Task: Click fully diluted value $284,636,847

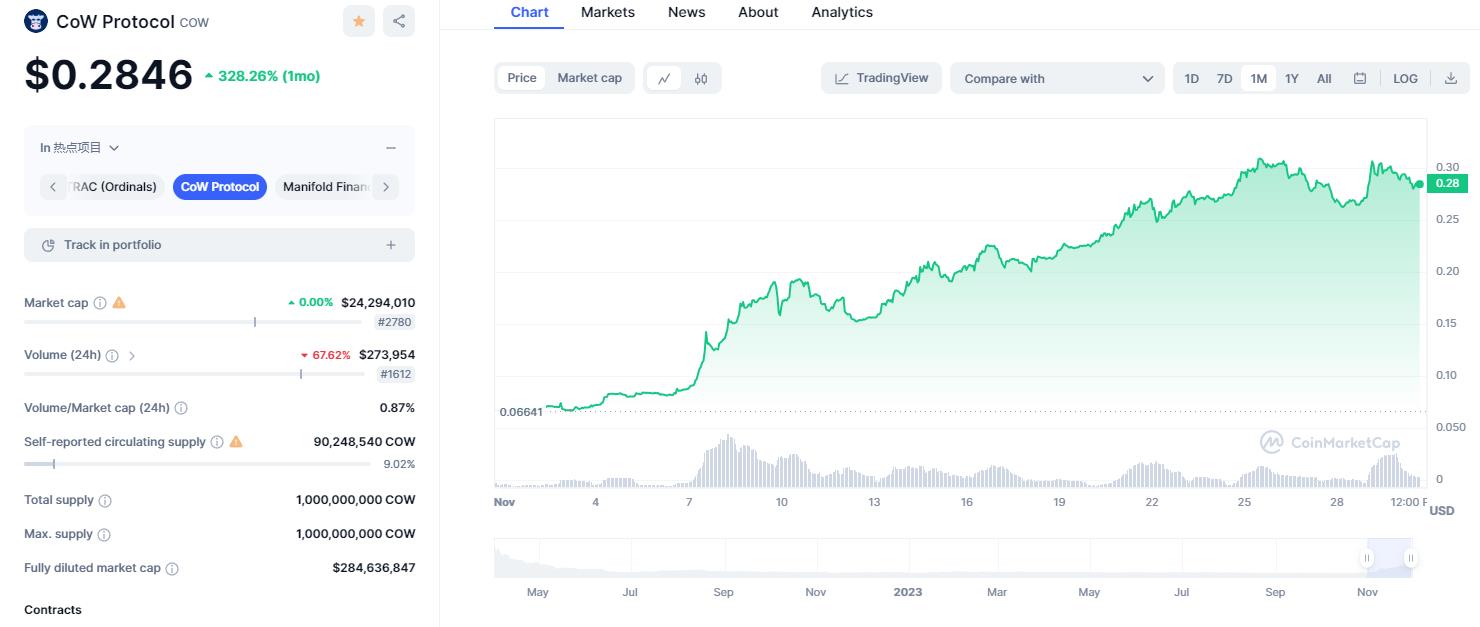Action: (x=374, y=568)
